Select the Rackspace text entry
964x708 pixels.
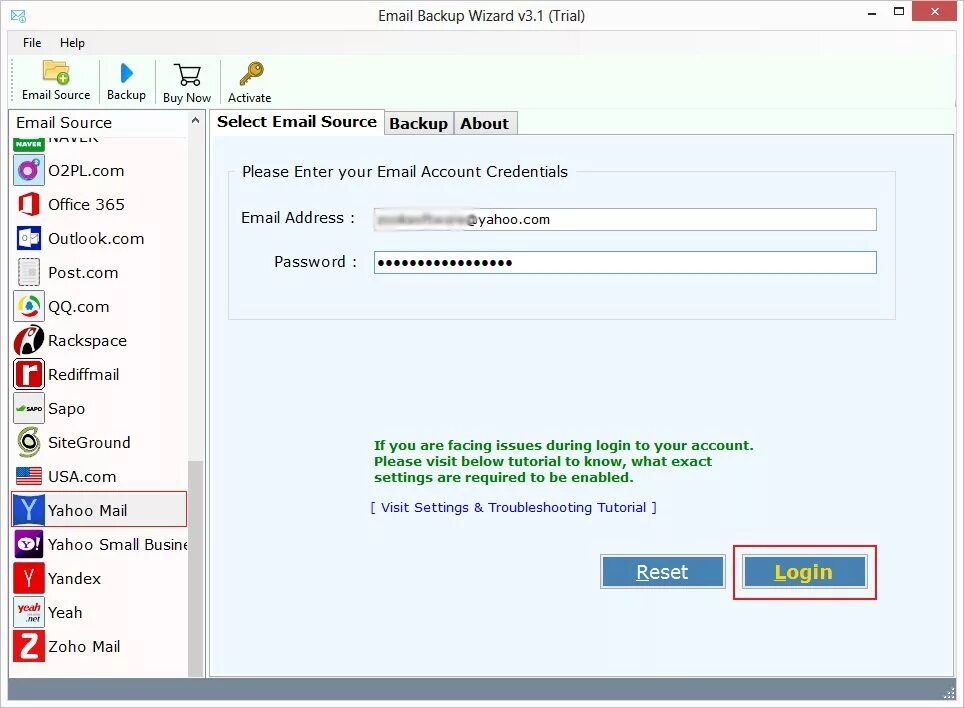87,340
